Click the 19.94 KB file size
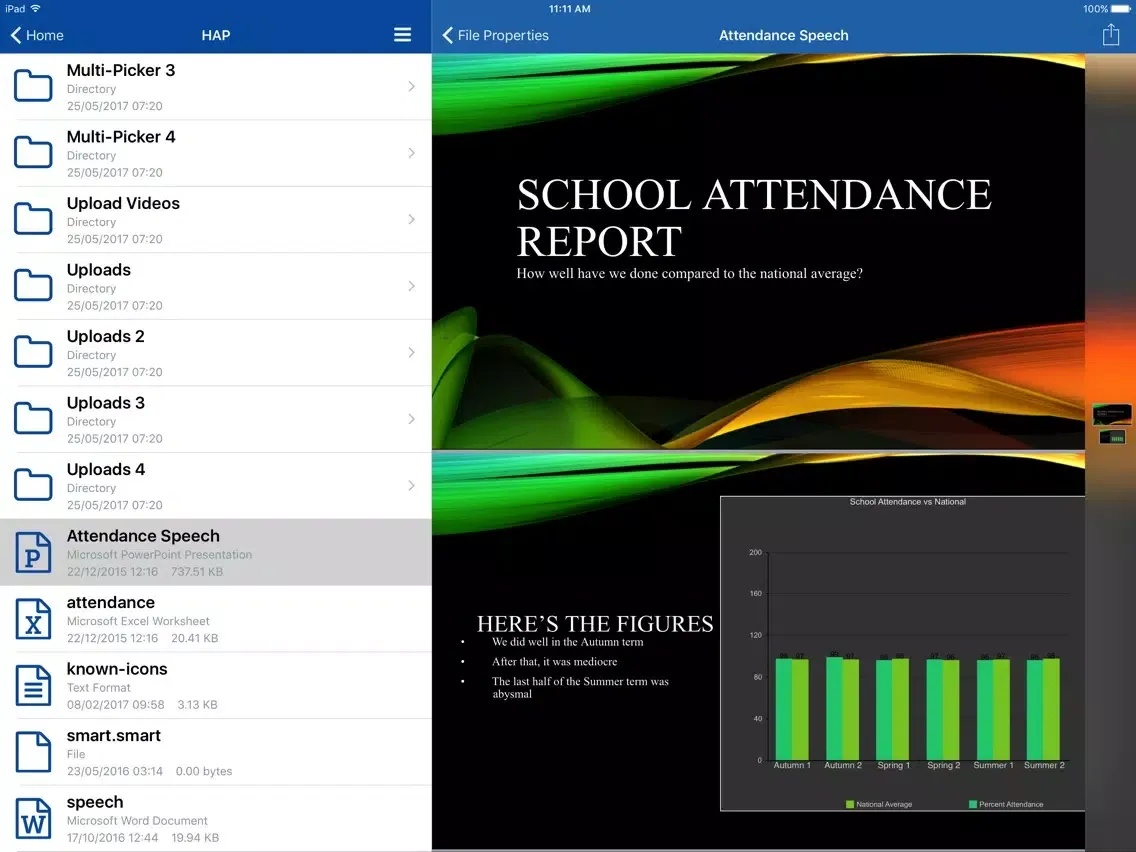The height and width of the screenshot is (852, 1136). pos(195,838)
